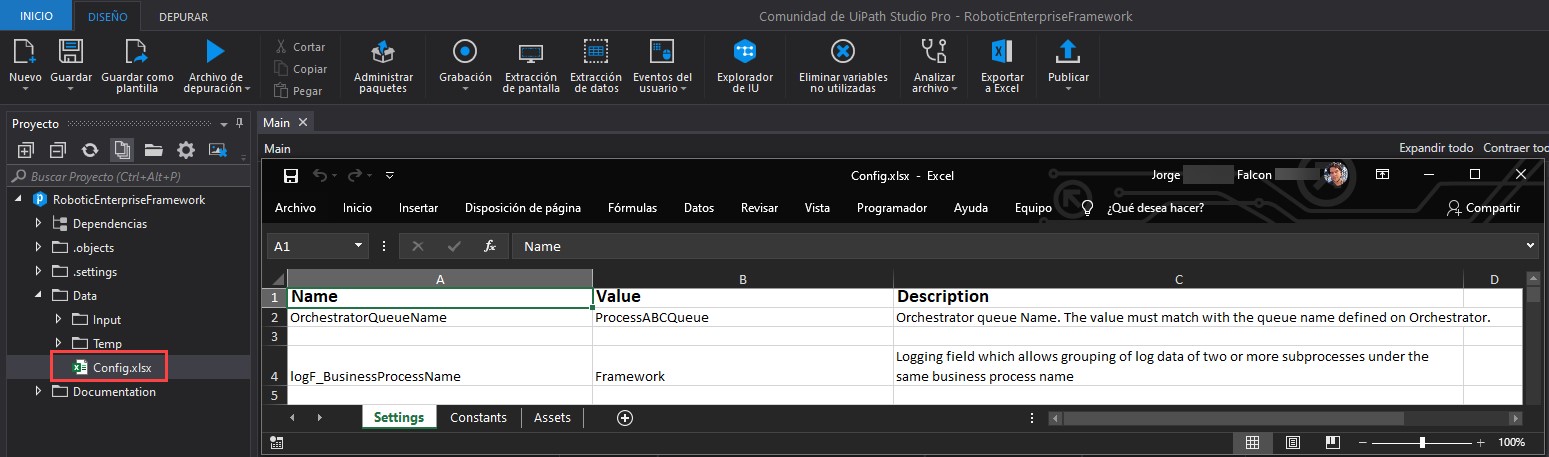Click the Eventos del usuario icon
Screen dimensions: 1549x457
tap(661, 51)
